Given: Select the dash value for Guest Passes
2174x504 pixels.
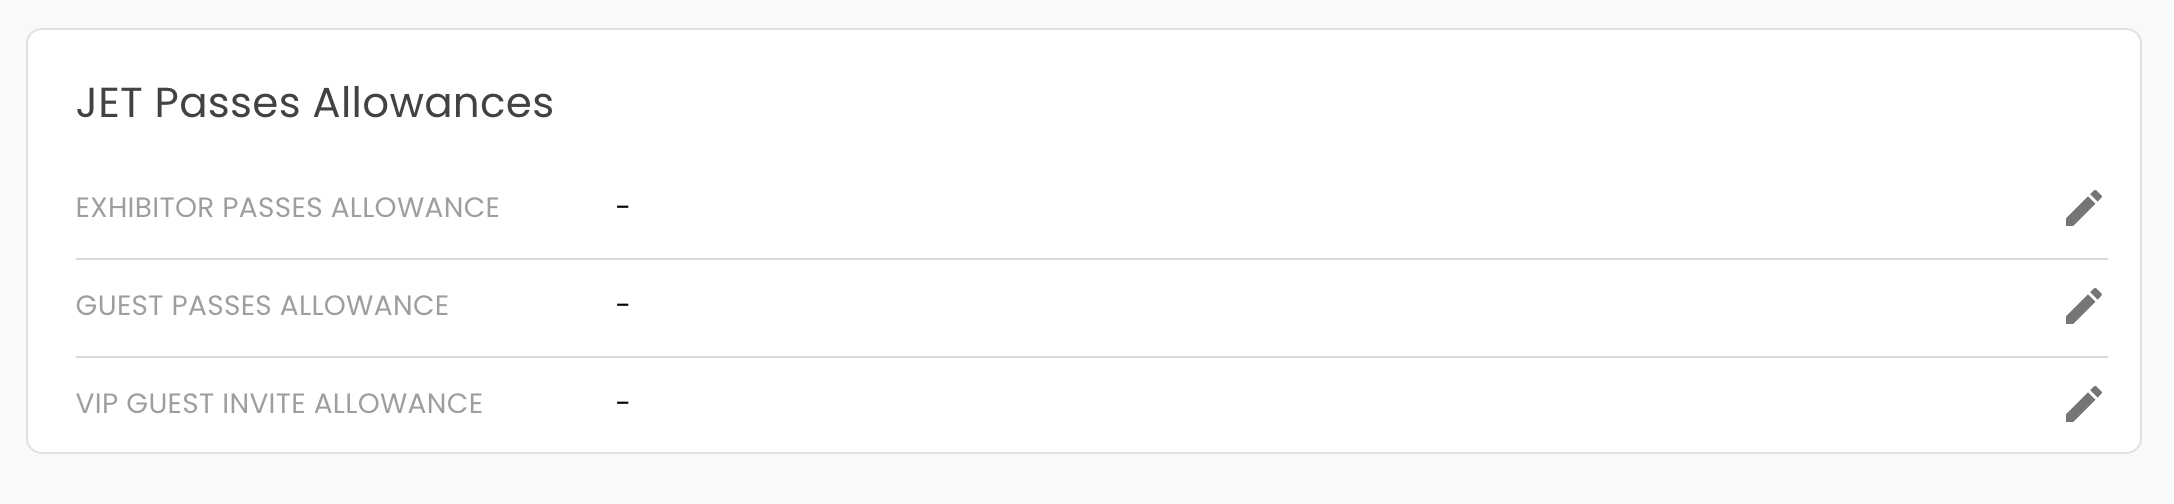Looking at the screenshot, I should 623,305.
